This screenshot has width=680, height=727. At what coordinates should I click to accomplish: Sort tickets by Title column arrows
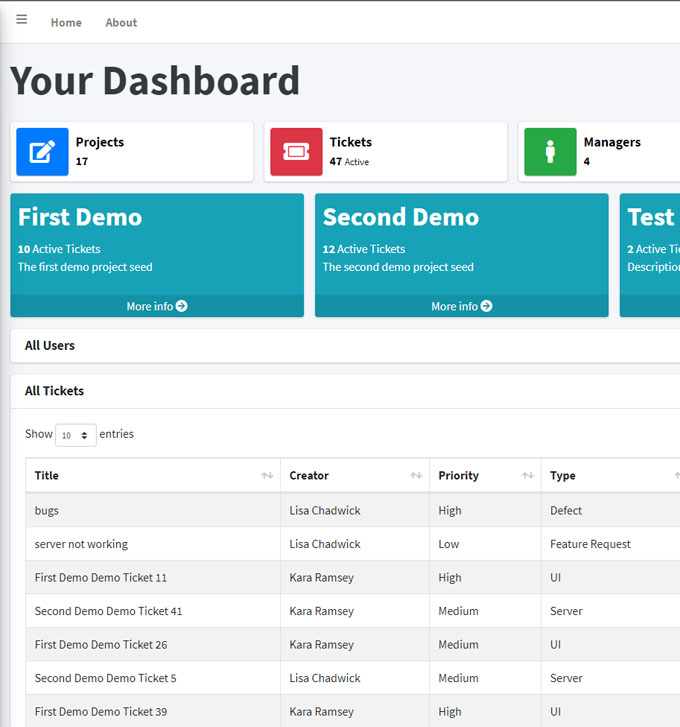(267, 476)
